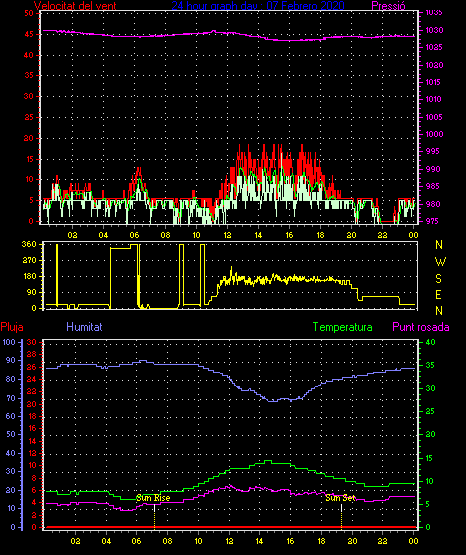Click the '985' pressure axis value
The height and width of the screenshot is (555, 466).
432,186
